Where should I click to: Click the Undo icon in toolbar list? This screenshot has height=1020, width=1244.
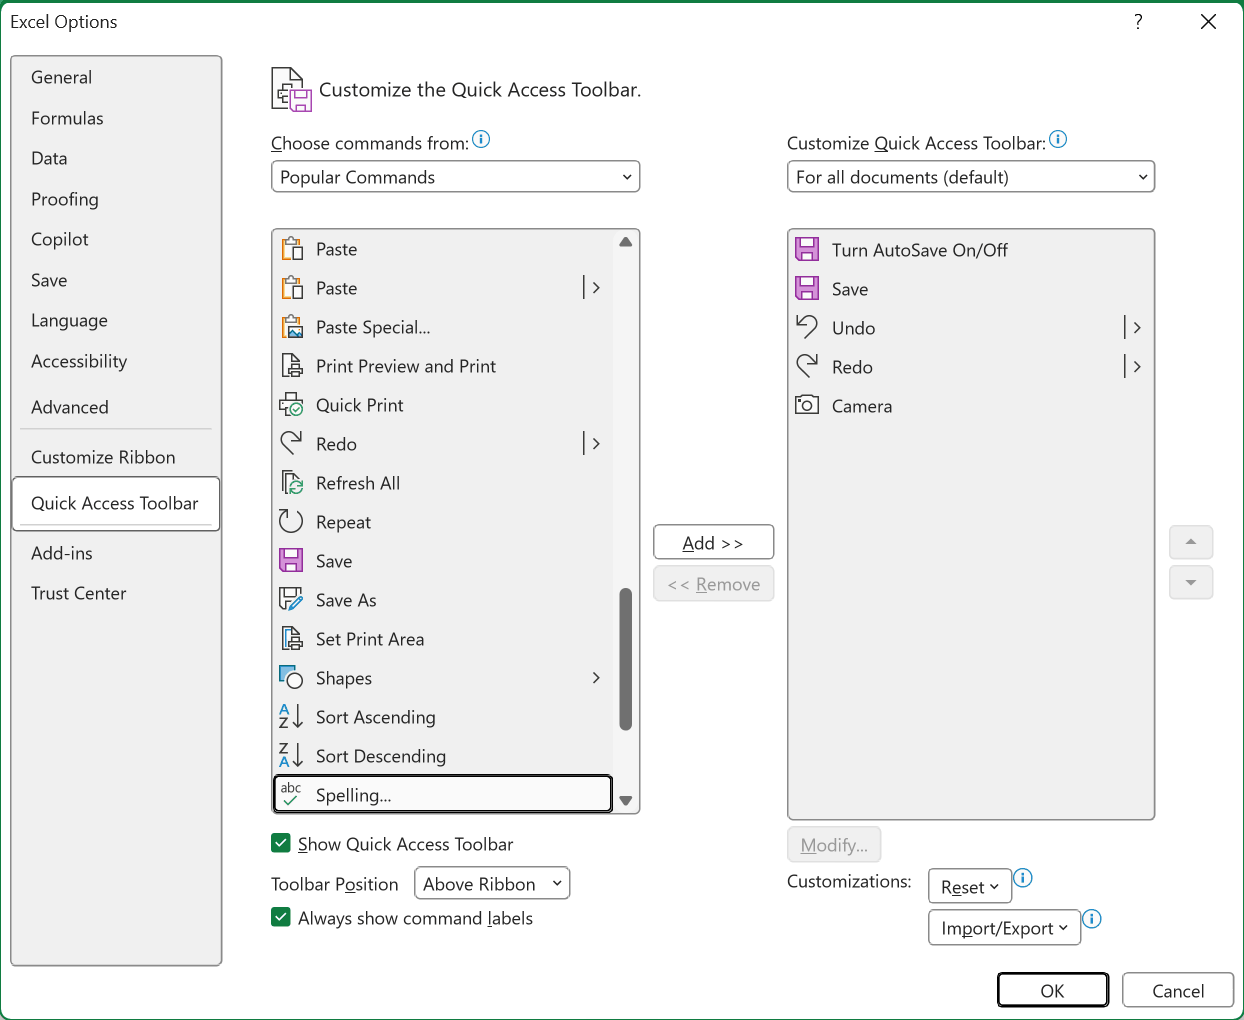807,328
